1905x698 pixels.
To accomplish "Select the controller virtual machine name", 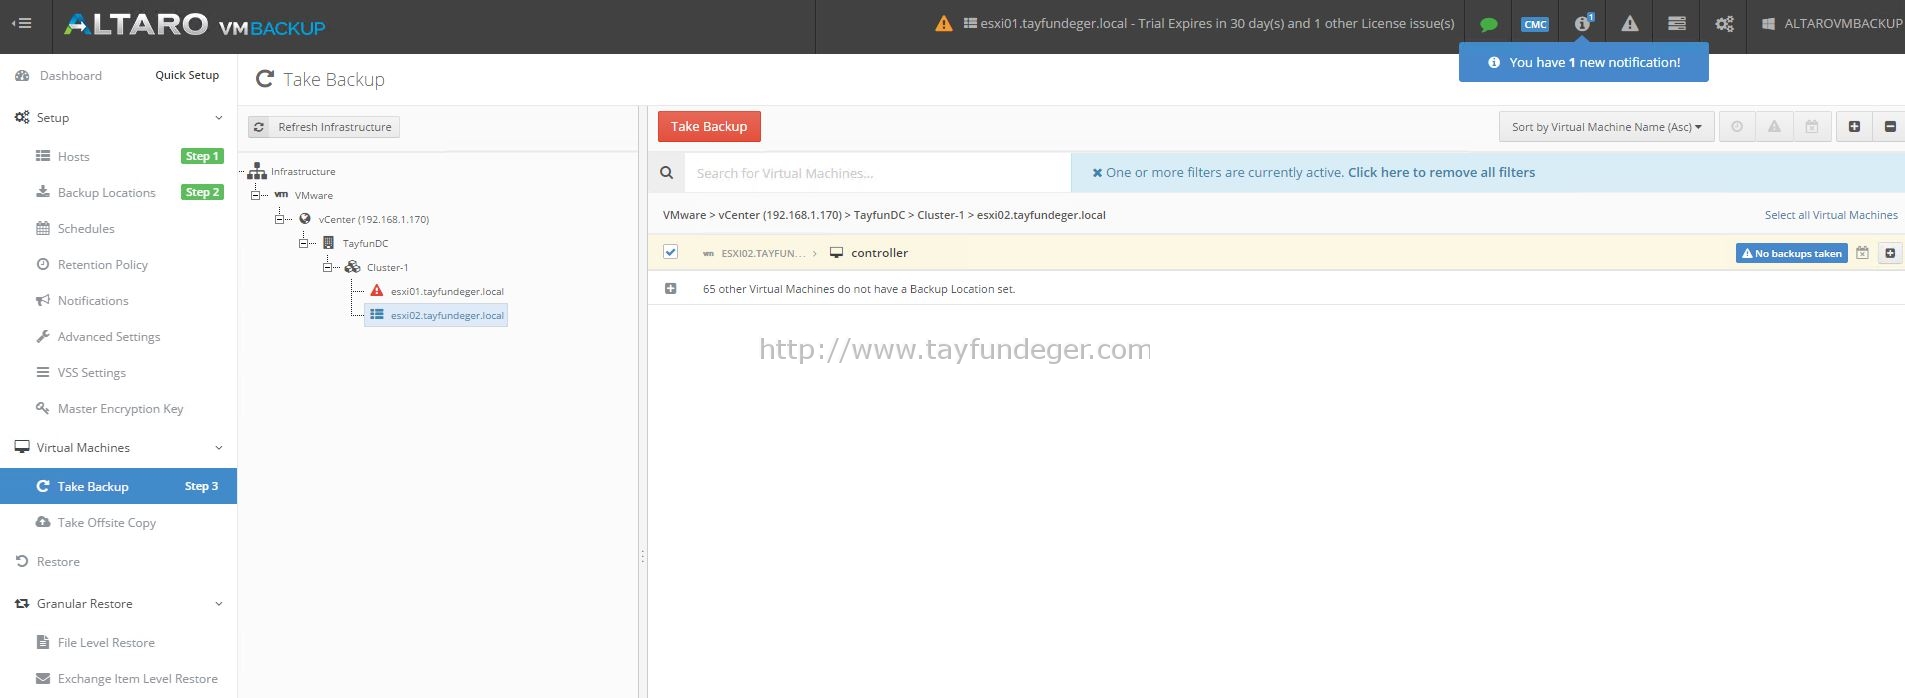I will click(879, 253).
